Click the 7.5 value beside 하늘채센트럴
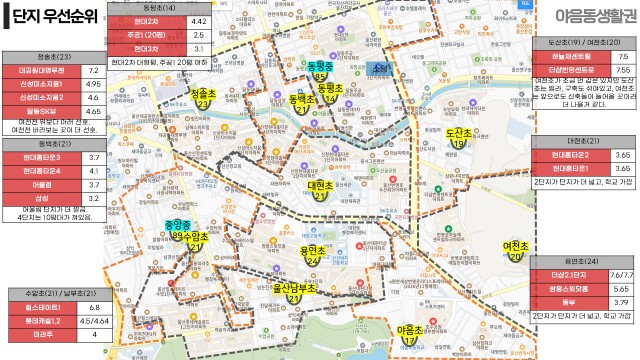This screenshot has width=640, height=360. point(623,57)
